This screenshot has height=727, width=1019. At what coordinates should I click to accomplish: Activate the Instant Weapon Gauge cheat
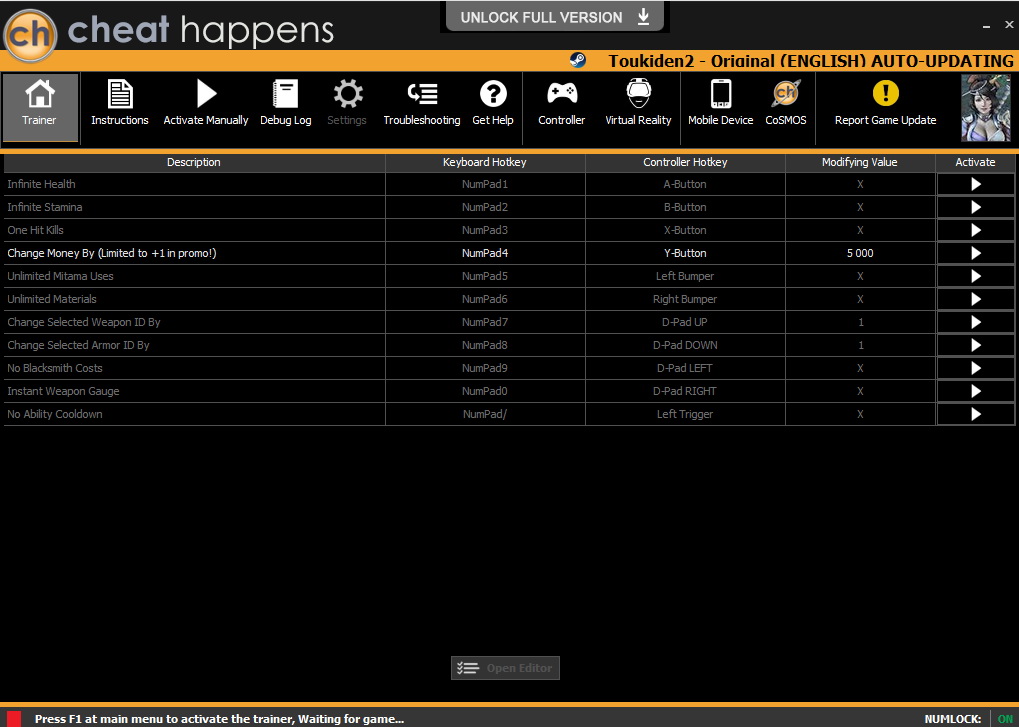(975, 391)
